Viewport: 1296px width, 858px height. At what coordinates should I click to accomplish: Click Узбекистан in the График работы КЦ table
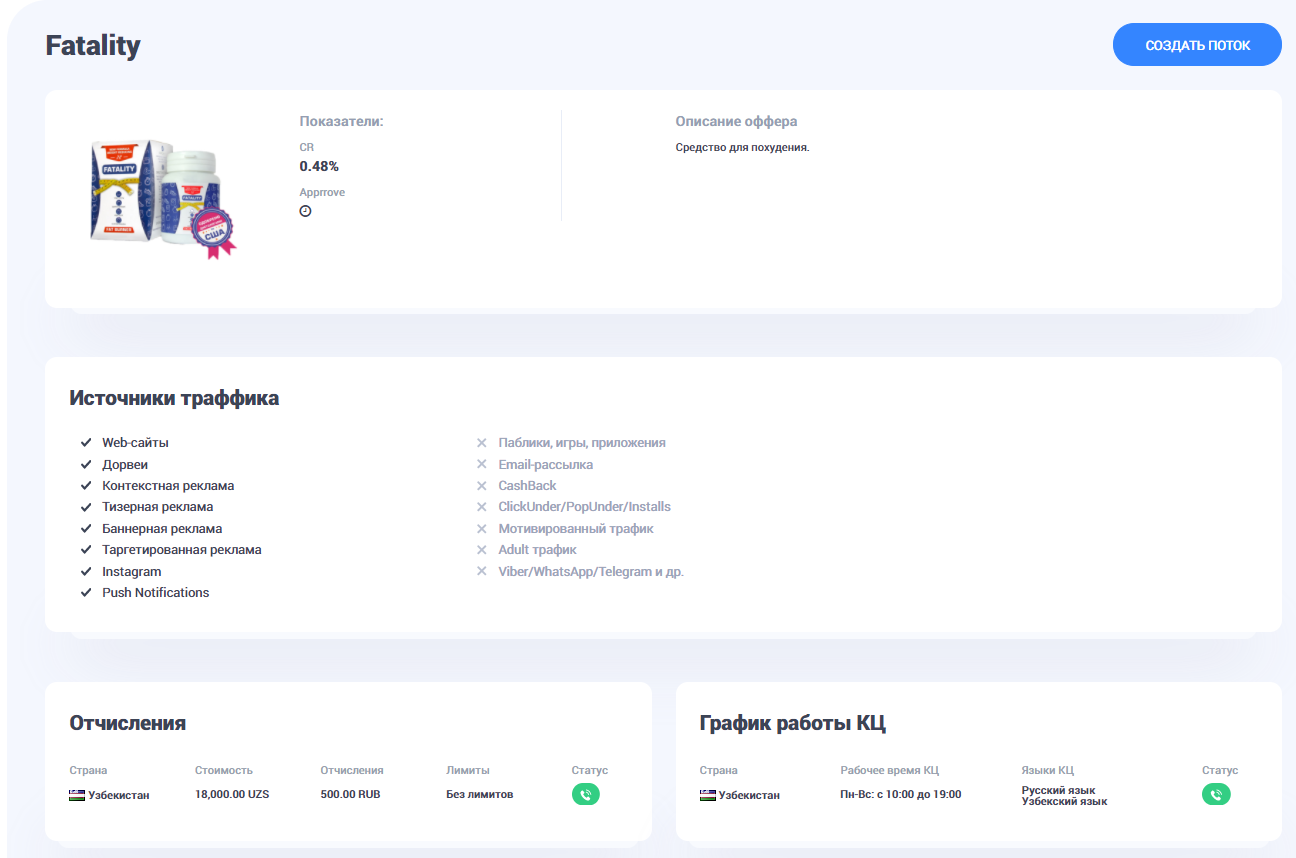750,796
